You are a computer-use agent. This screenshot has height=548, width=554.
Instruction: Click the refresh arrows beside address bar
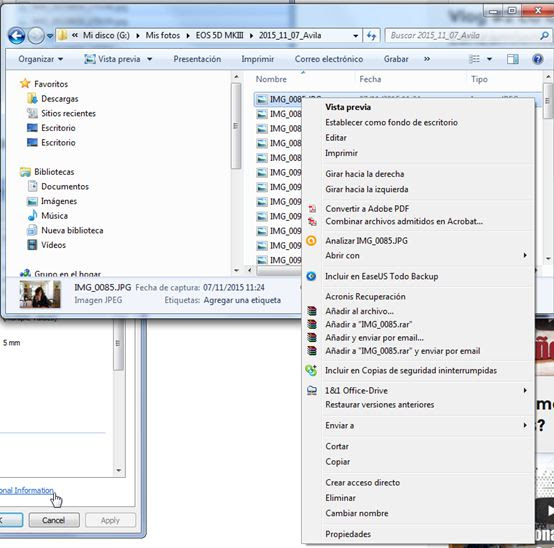pyautogui.click(x=371, y=36)
